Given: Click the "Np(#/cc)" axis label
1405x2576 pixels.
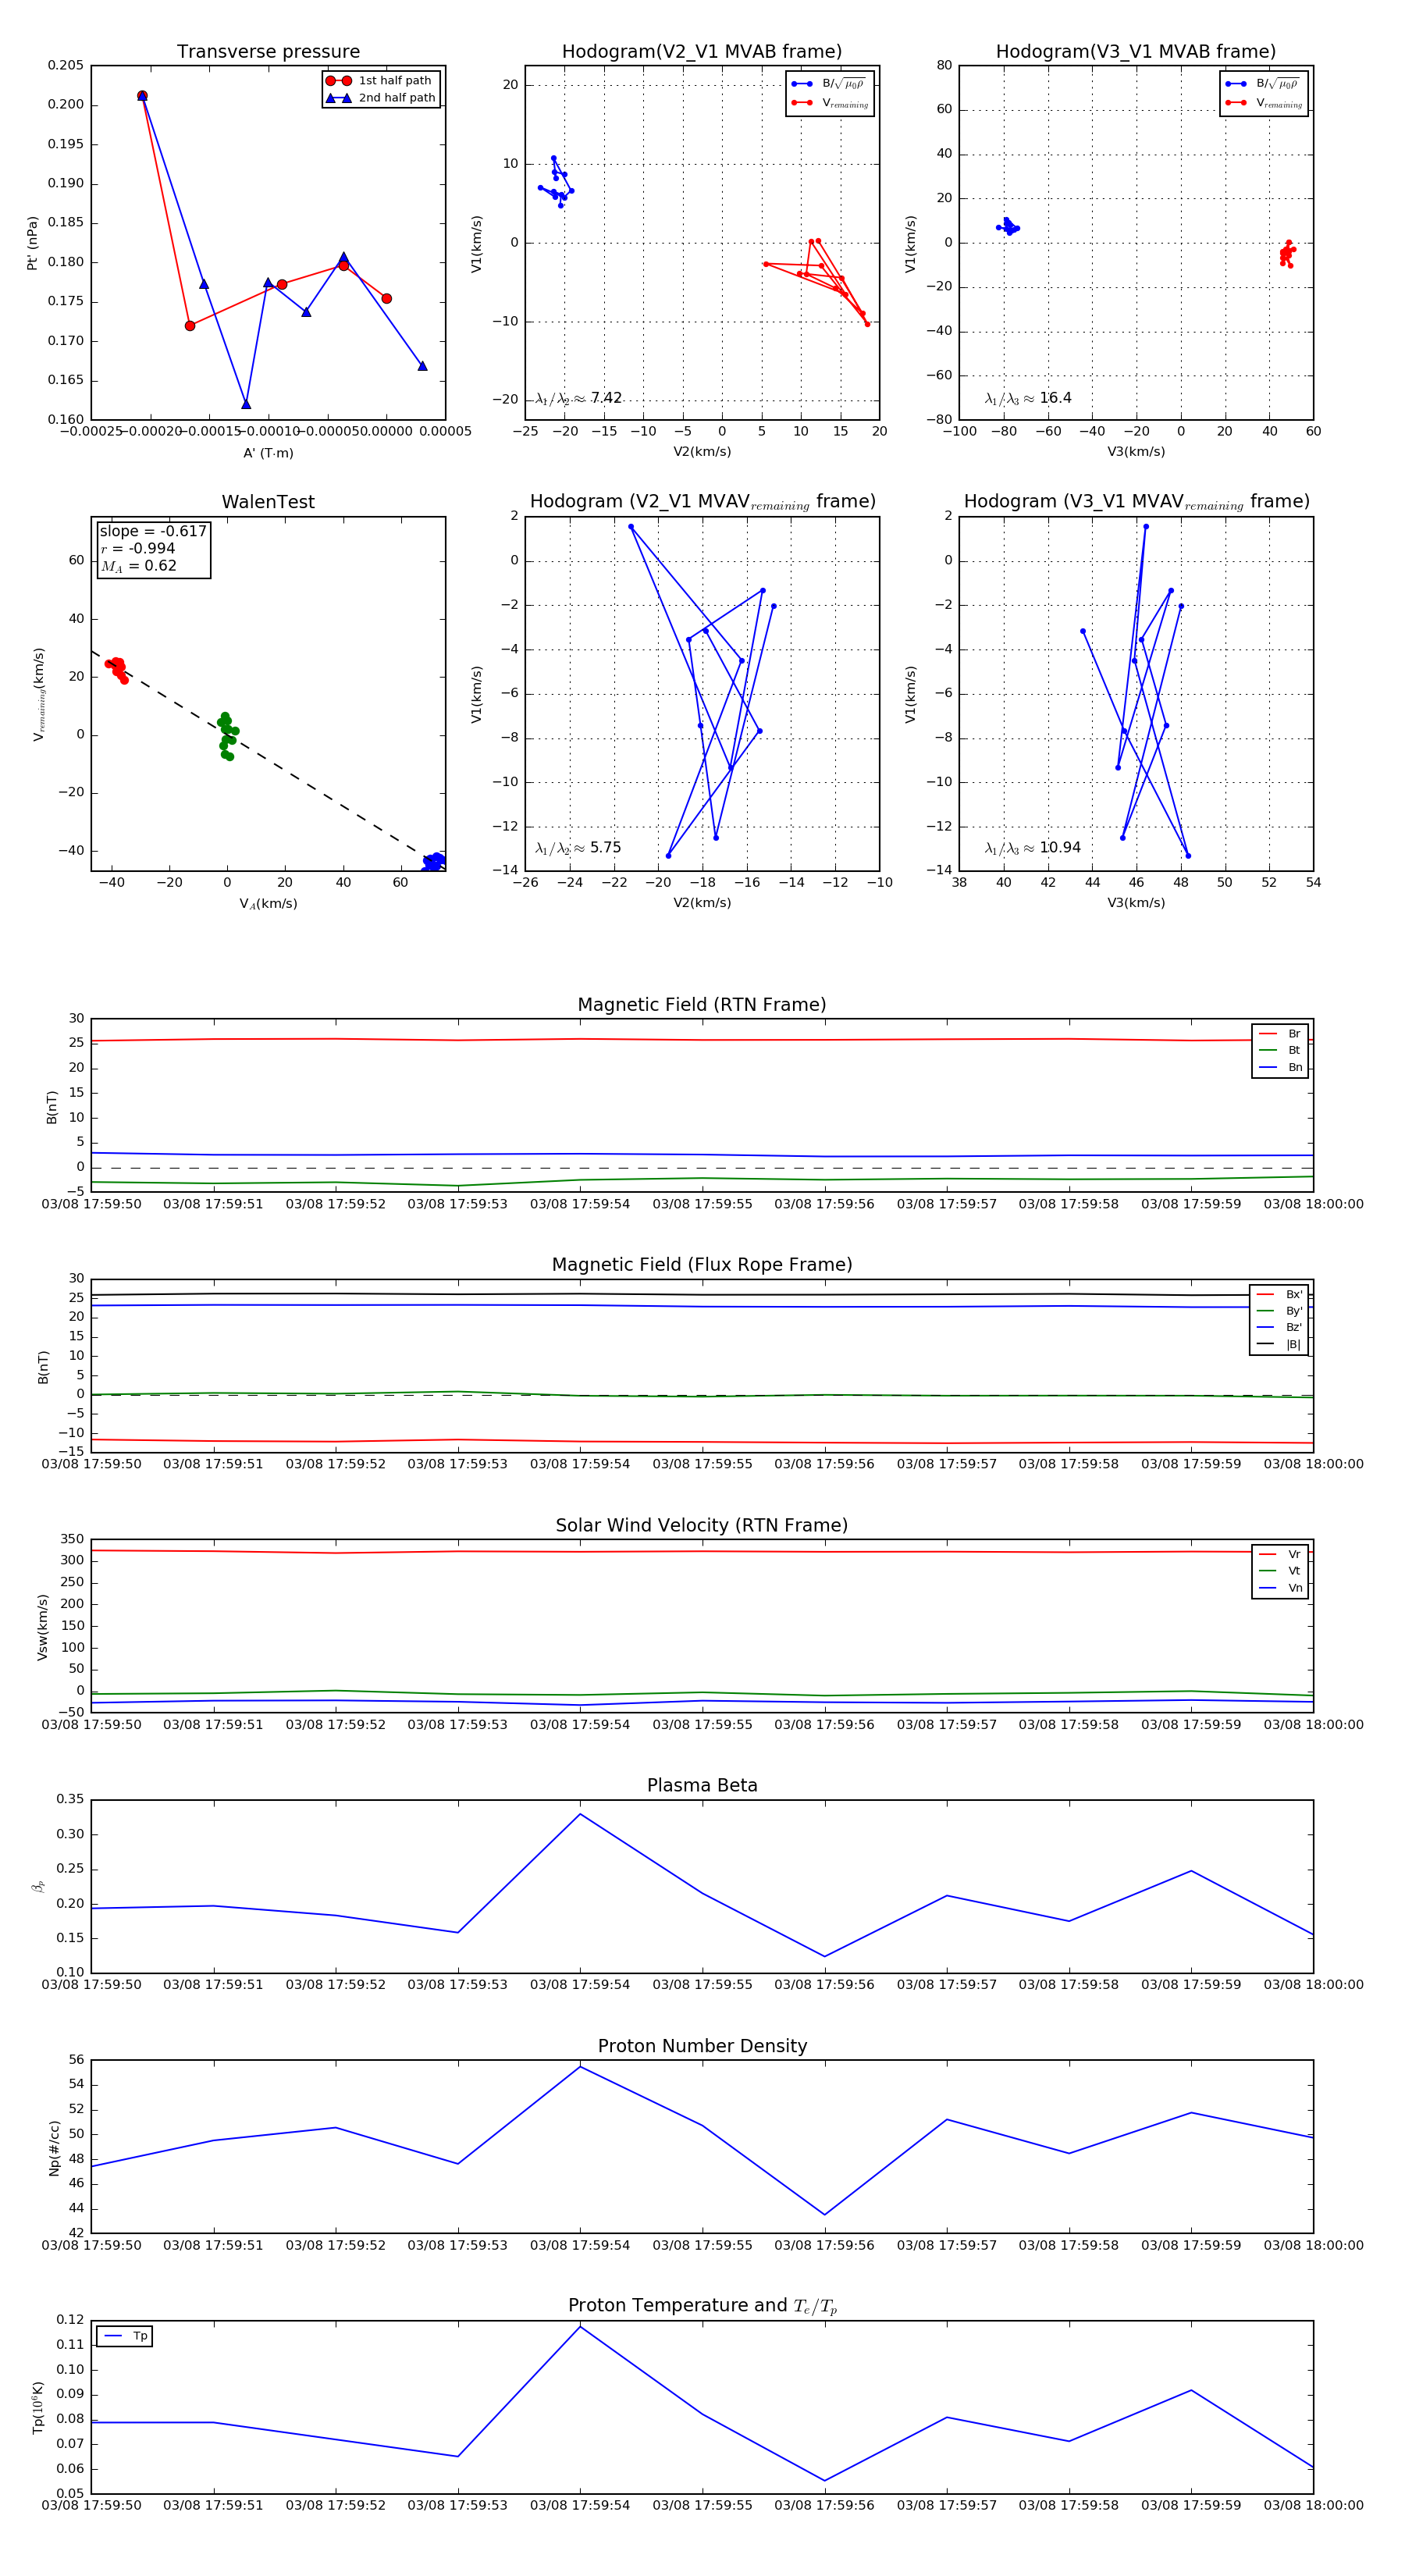Looking at the screenshot, I should tap(55, 2148).
